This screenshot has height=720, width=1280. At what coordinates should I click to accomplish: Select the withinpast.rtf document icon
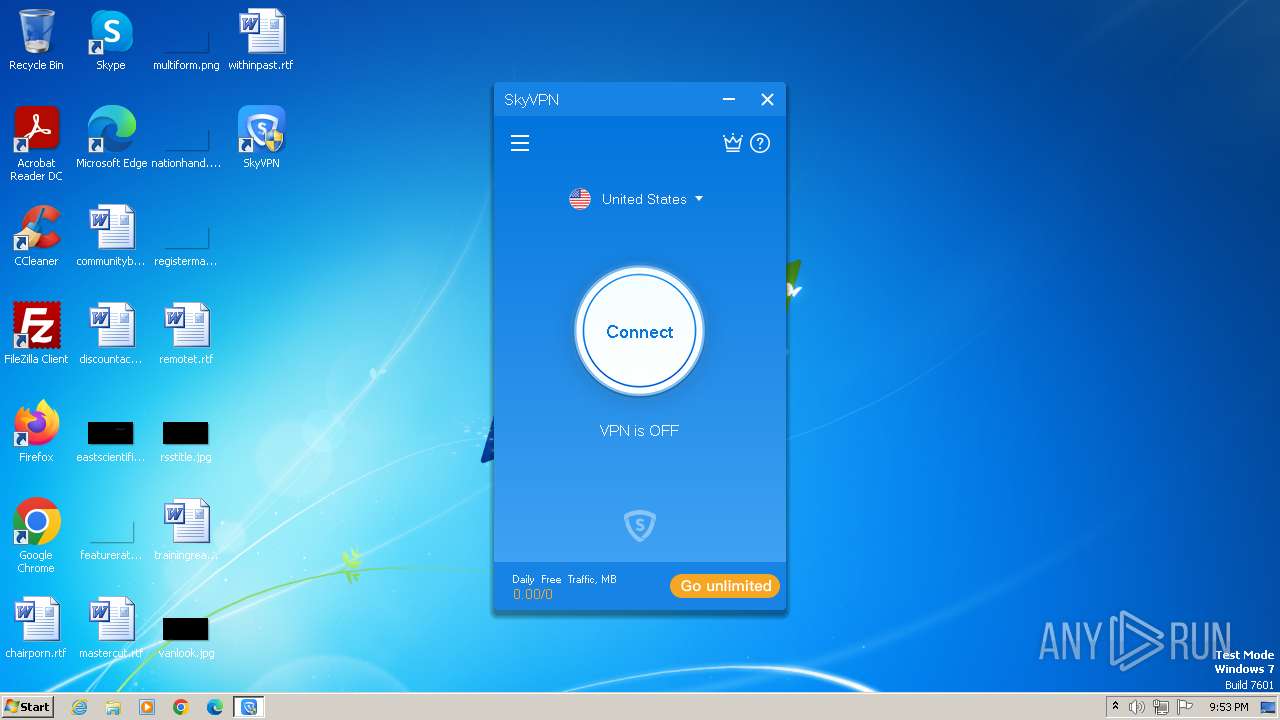(261, 40)
